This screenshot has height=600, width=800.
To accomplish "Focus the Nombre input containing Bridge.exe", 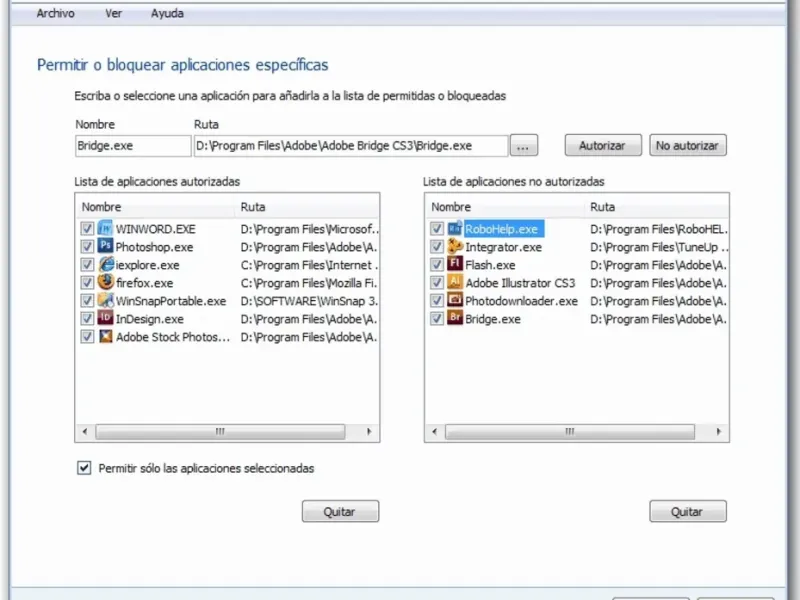I will click(133, 146).
